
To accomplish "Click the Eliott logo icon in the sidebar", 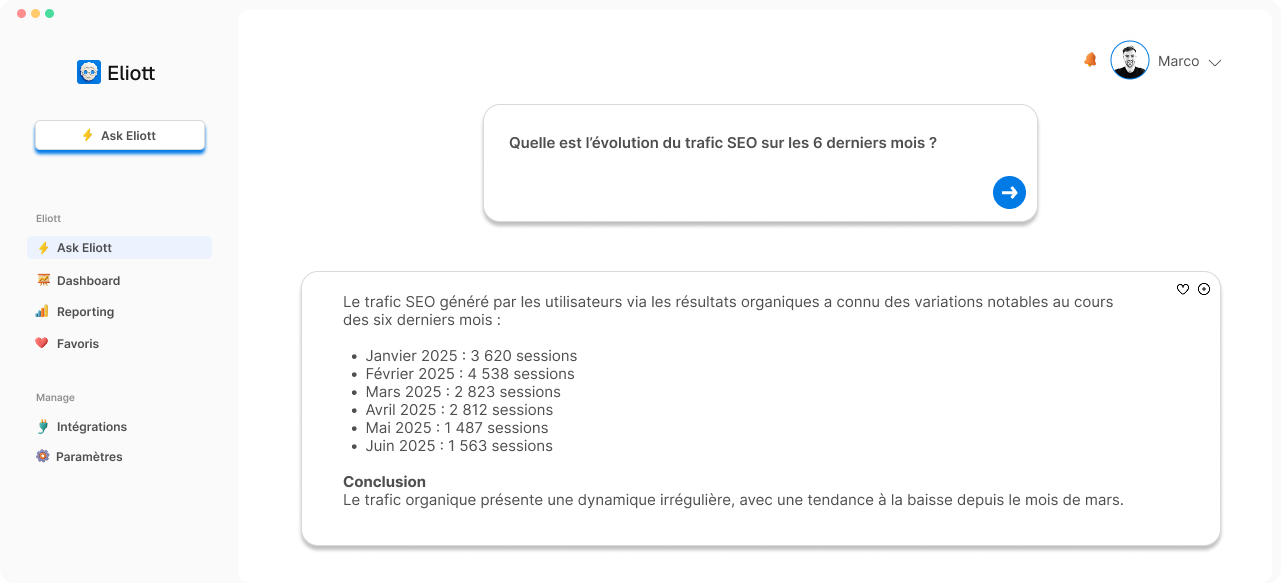I will point(89,72).
